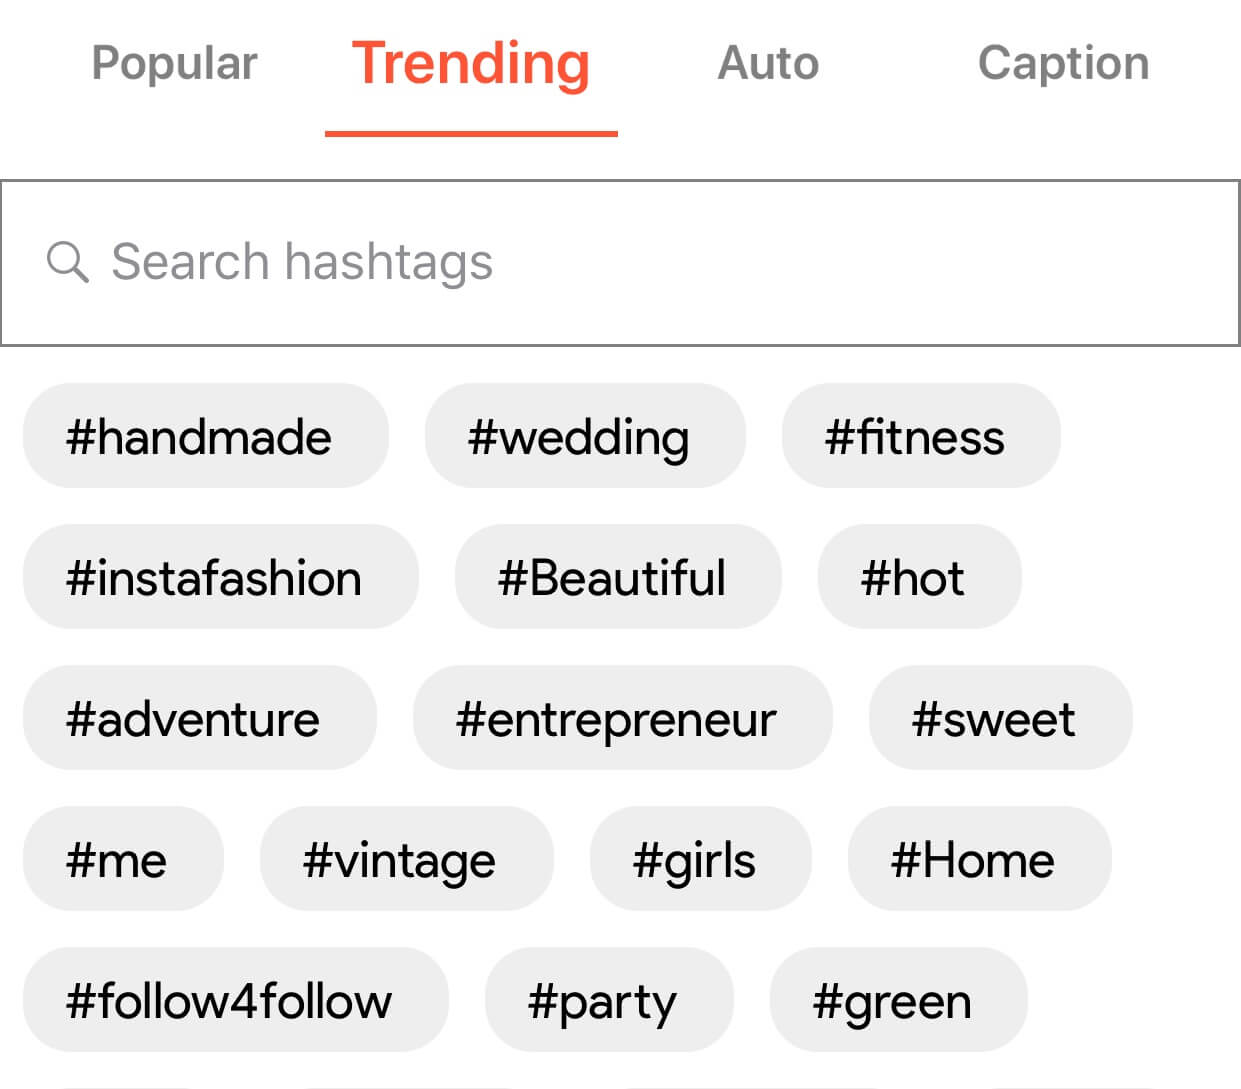The image size is (1241, 1089).
Task: Tap the #wedding hashtag
Action: click(x=585, y=436)
